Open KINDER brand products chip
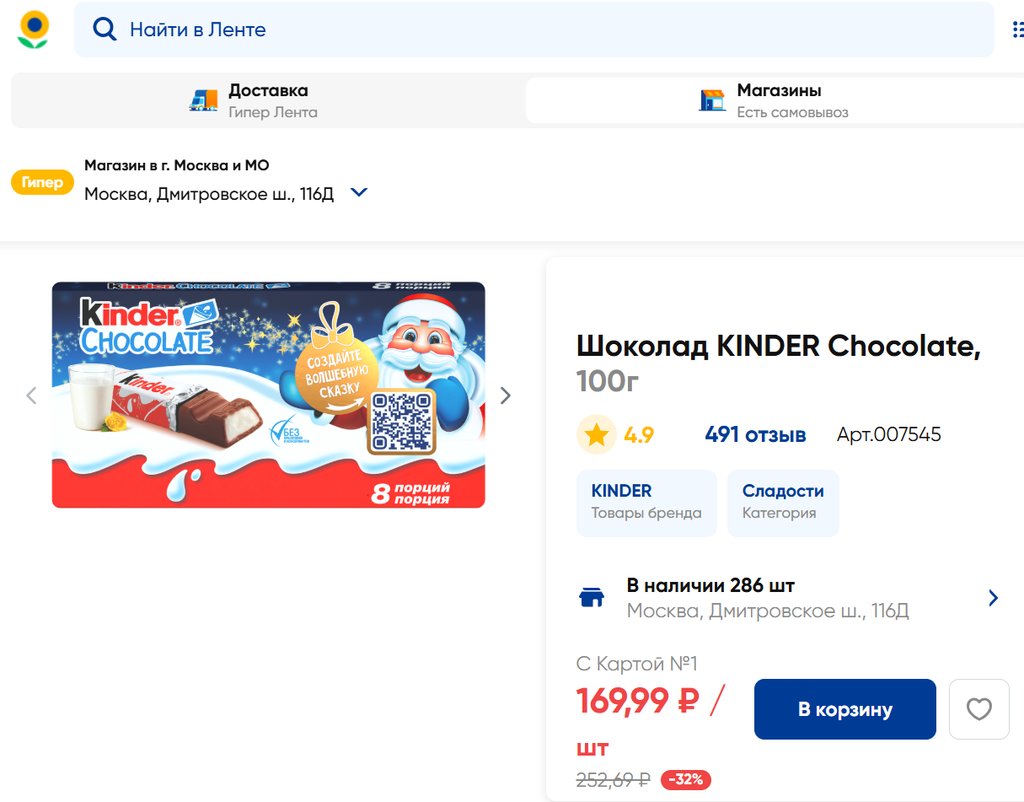Viewport: 1024px width, 802px height. (x=646, y=502)
